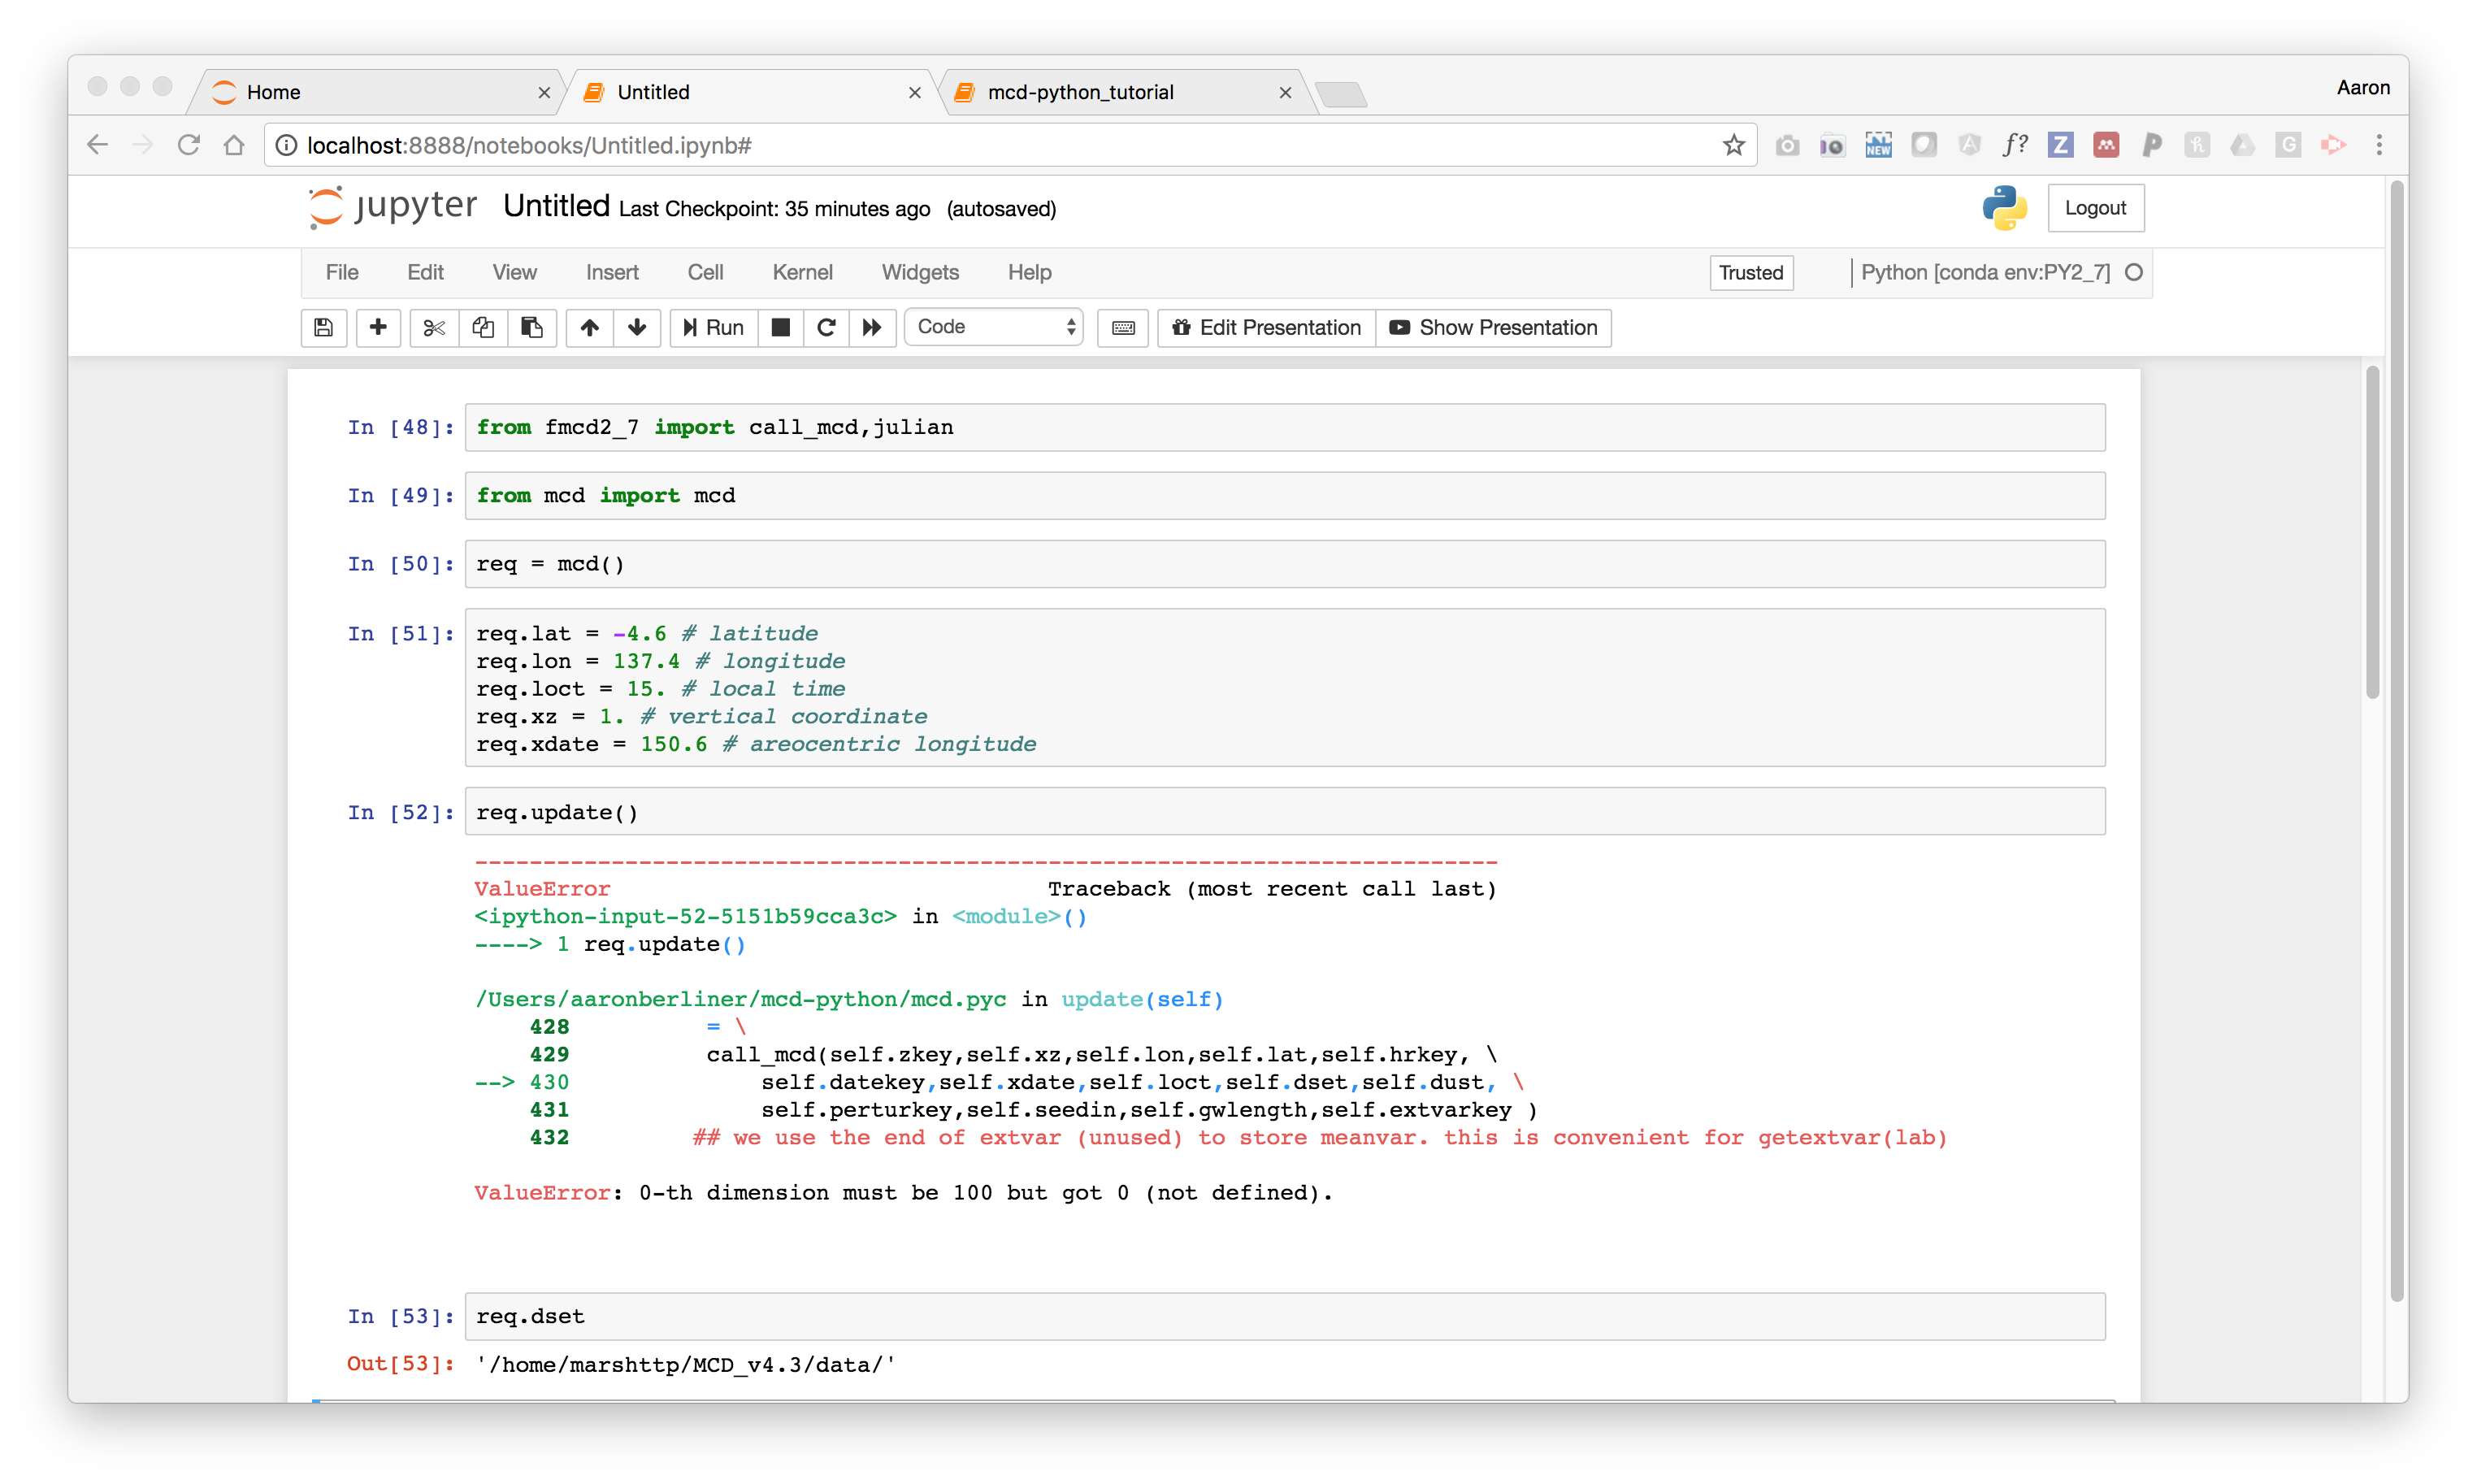
Task: Open the cell type dropdown showing Code
Action: pyautogui.click(x=993, y=326)
